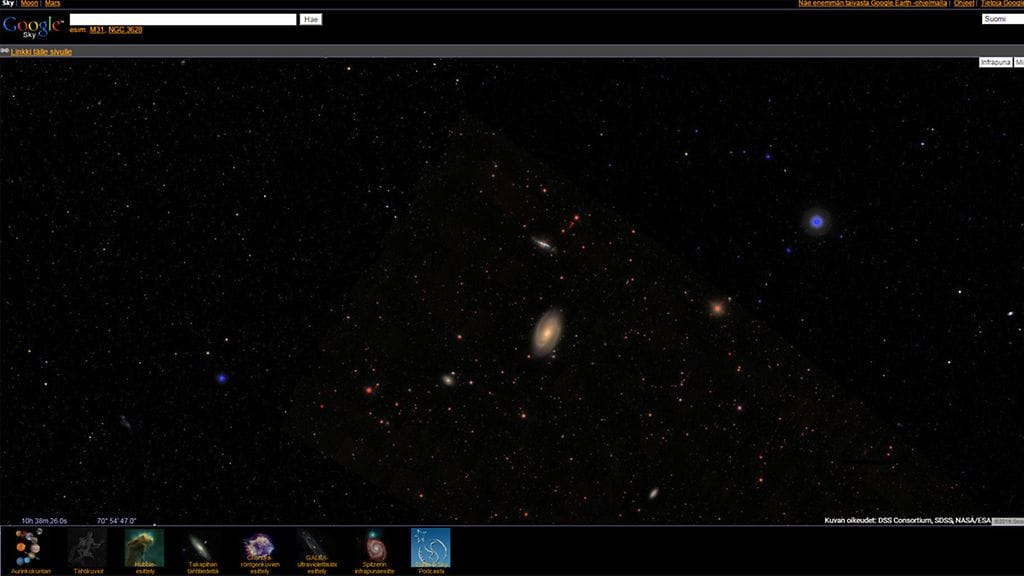1024x576 pixels.
Task: Click the large central galaxy in the sky map
Action: pyautogui.click(x=547, y=333)
